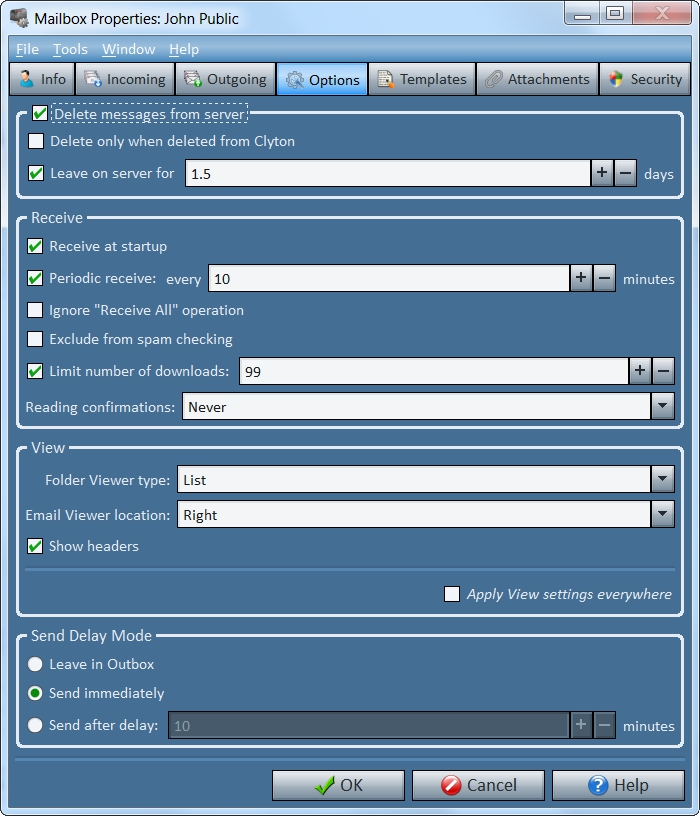700x816 pixels.
Task: Toggle Receive at startup checkbox
Action: 35,246
